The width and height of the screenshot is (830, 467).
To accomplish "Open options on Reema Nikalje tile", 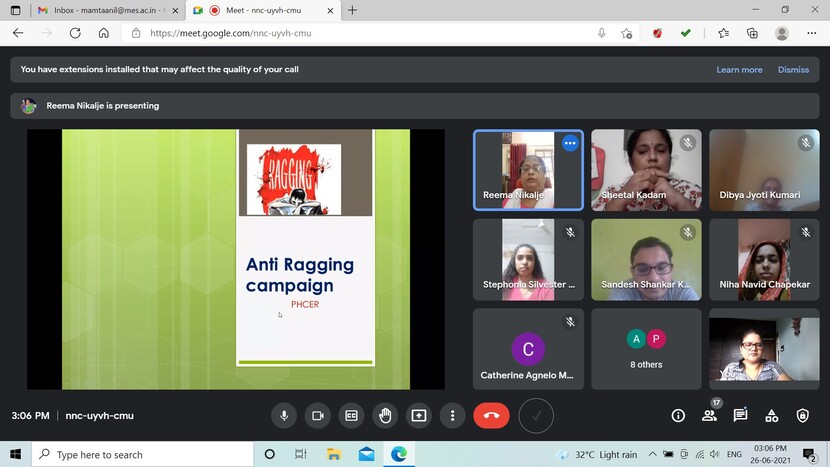I will coord(570,143).
